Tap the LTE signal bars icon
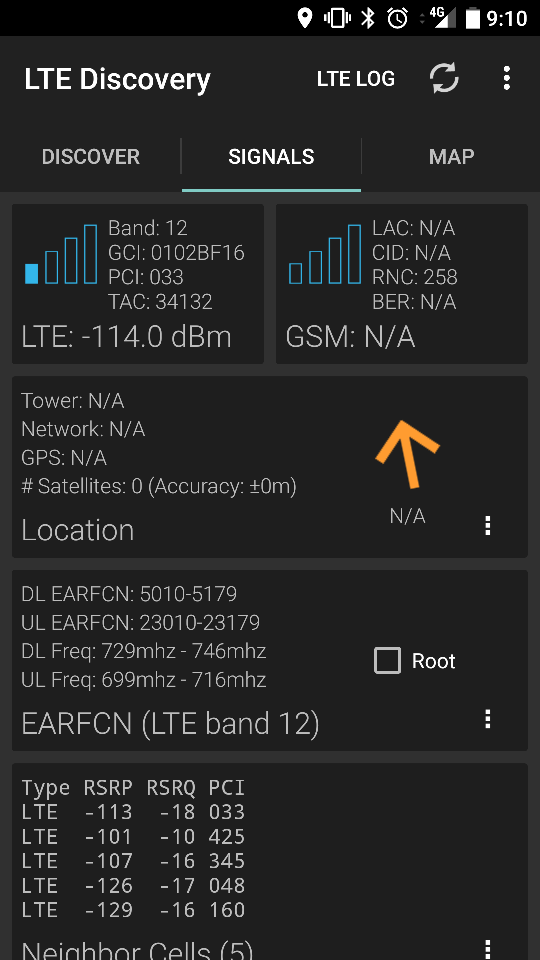 click(61, 254)
